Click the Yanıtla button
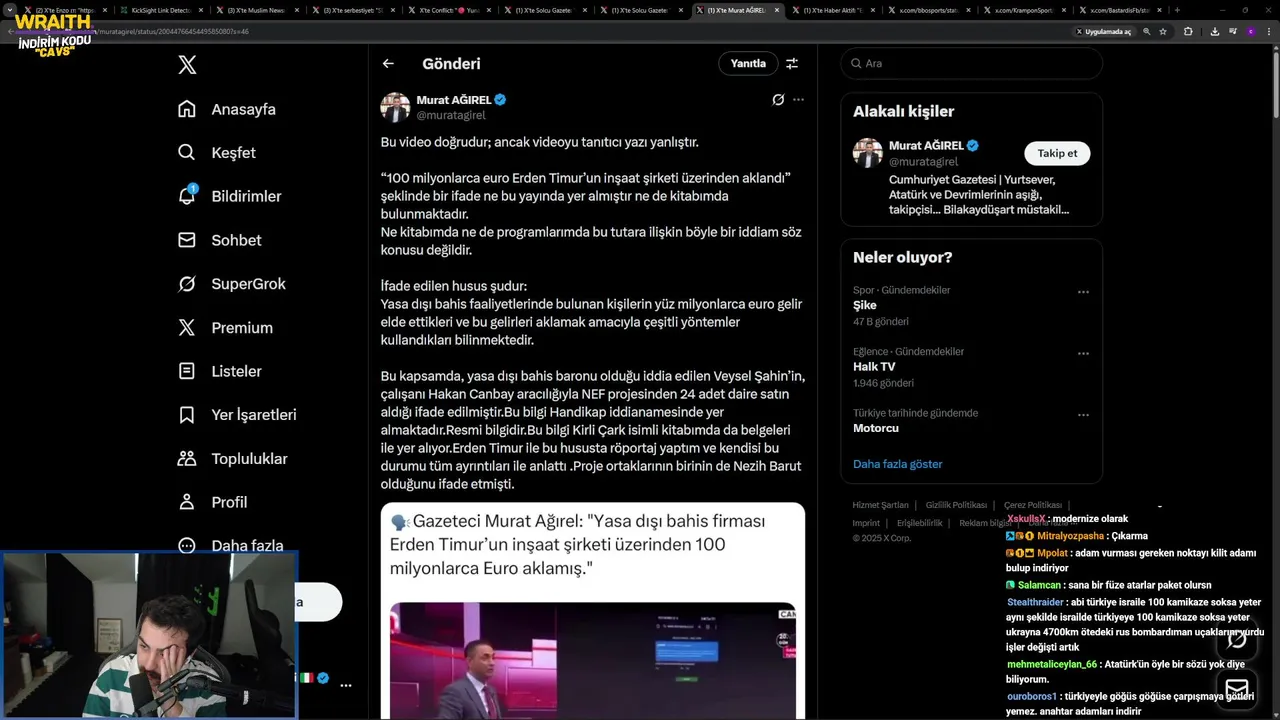 point(748,63)
